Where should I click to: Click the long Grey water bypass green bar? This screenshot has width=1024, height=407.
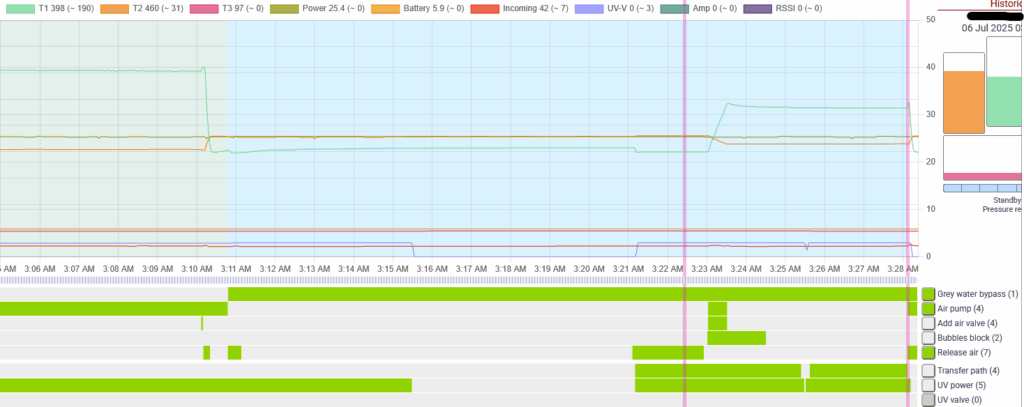pos(572,294)
